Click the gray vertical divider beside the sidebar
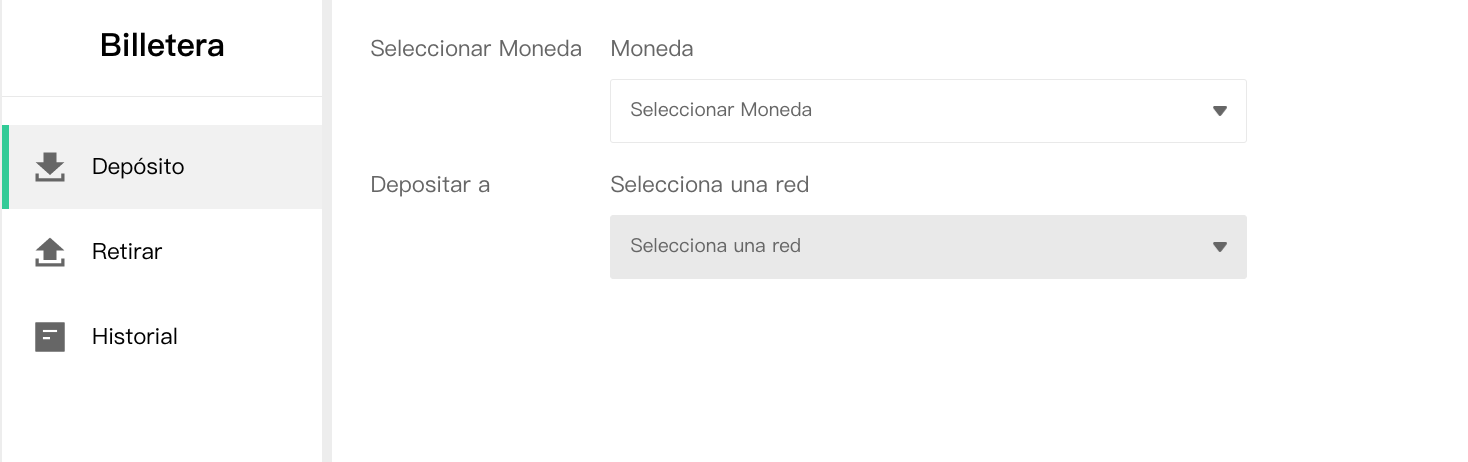This screenshot has width=1468, height=462. (327, 231)
